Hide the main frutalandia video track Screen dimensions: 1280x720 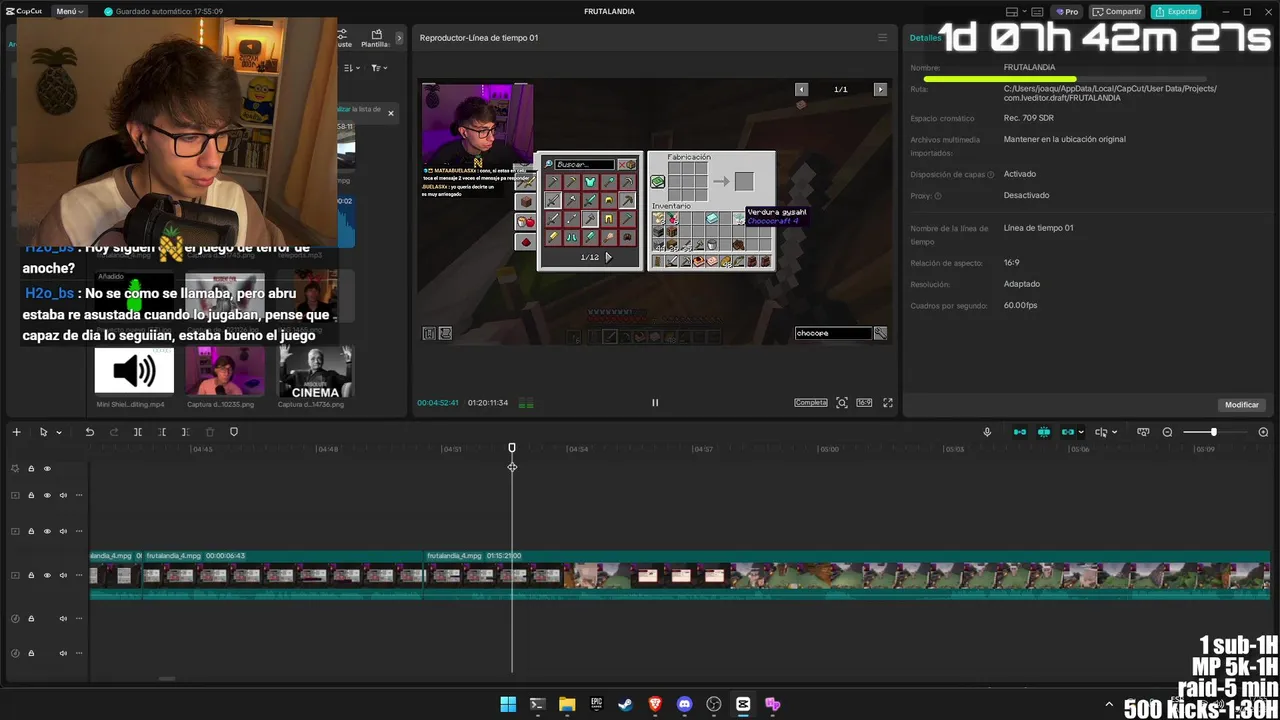(x=47, y=575)
